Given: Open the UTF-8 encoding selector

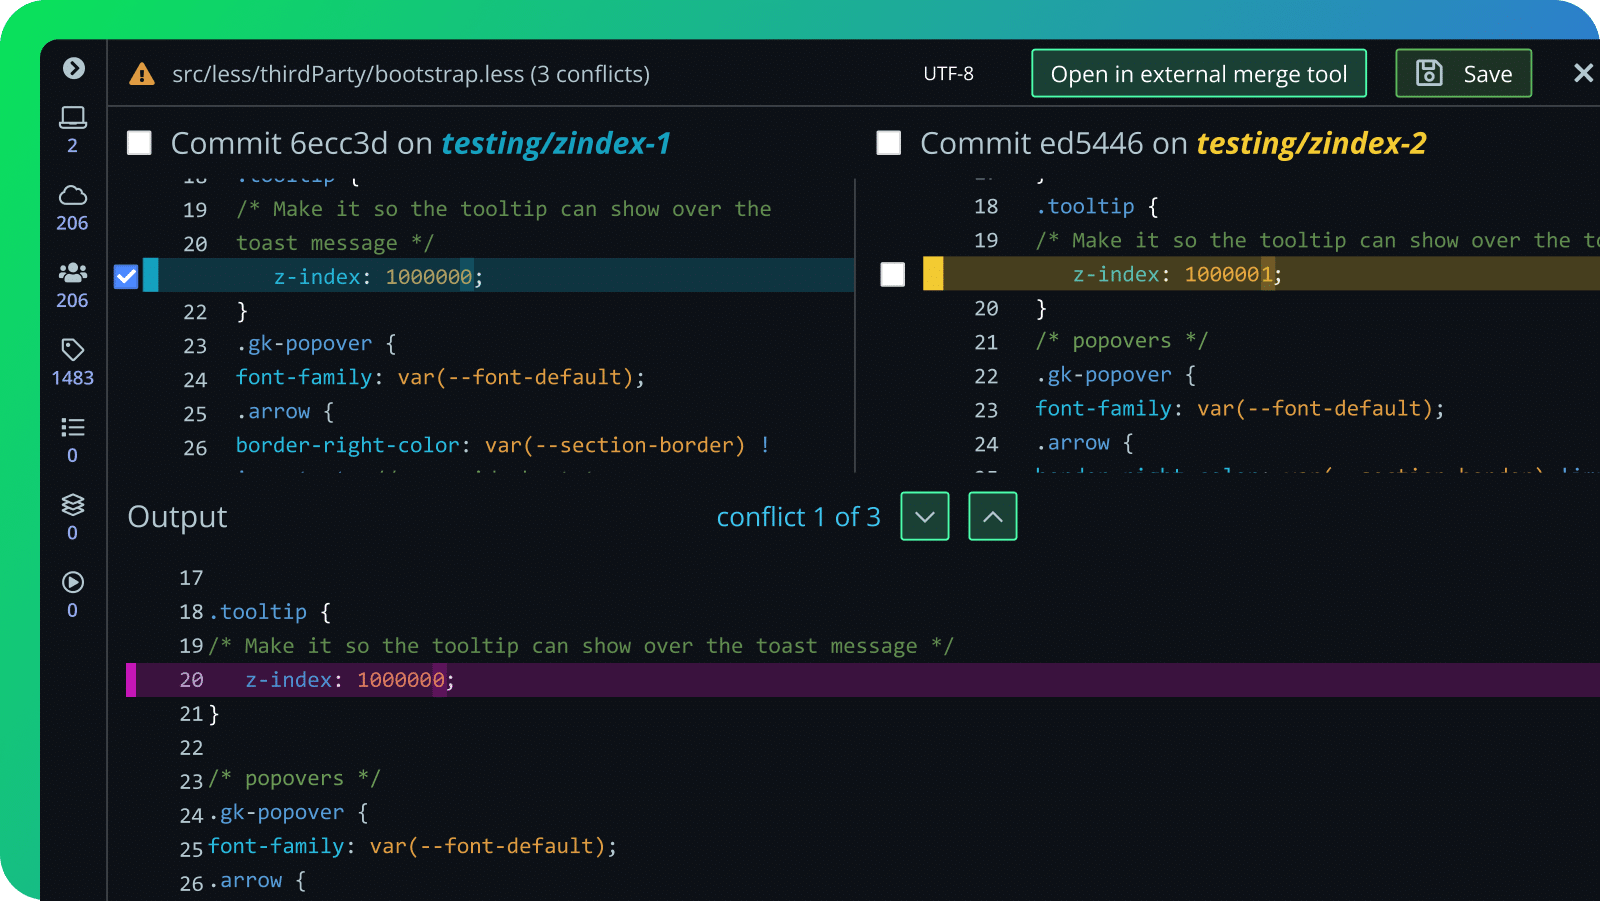Looking at the screenshot, I should coord(949,73).
